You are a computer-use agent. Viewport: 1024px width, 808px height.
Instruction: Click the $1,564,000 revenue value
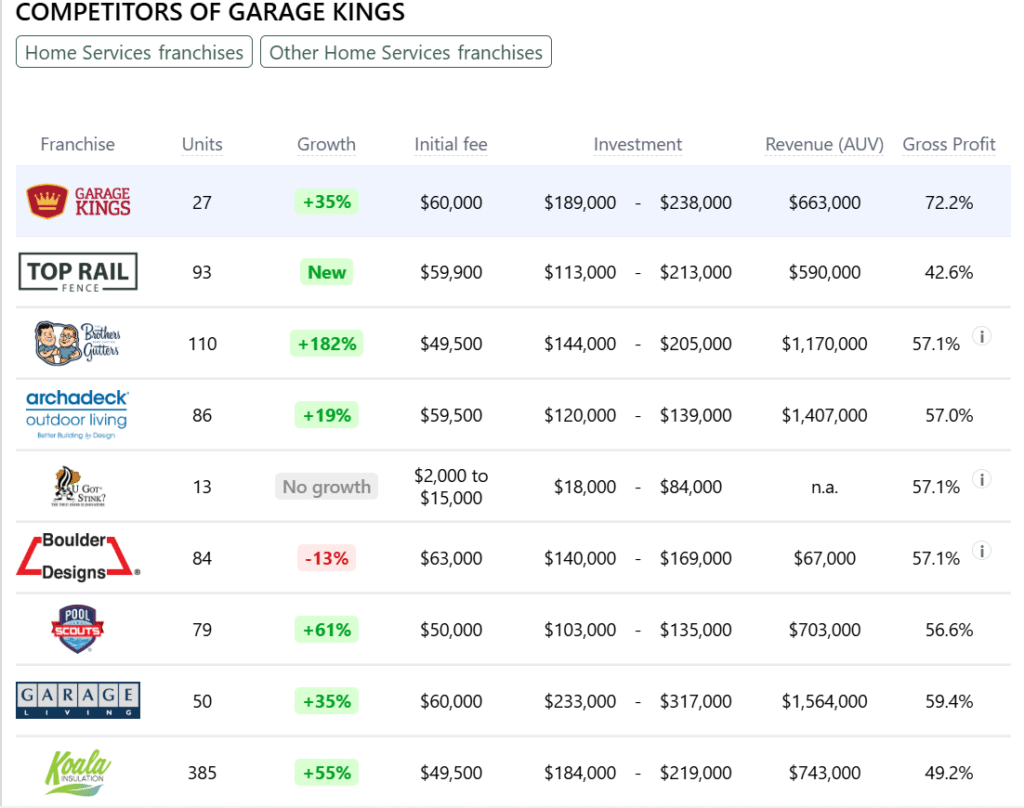click(824, 701)
